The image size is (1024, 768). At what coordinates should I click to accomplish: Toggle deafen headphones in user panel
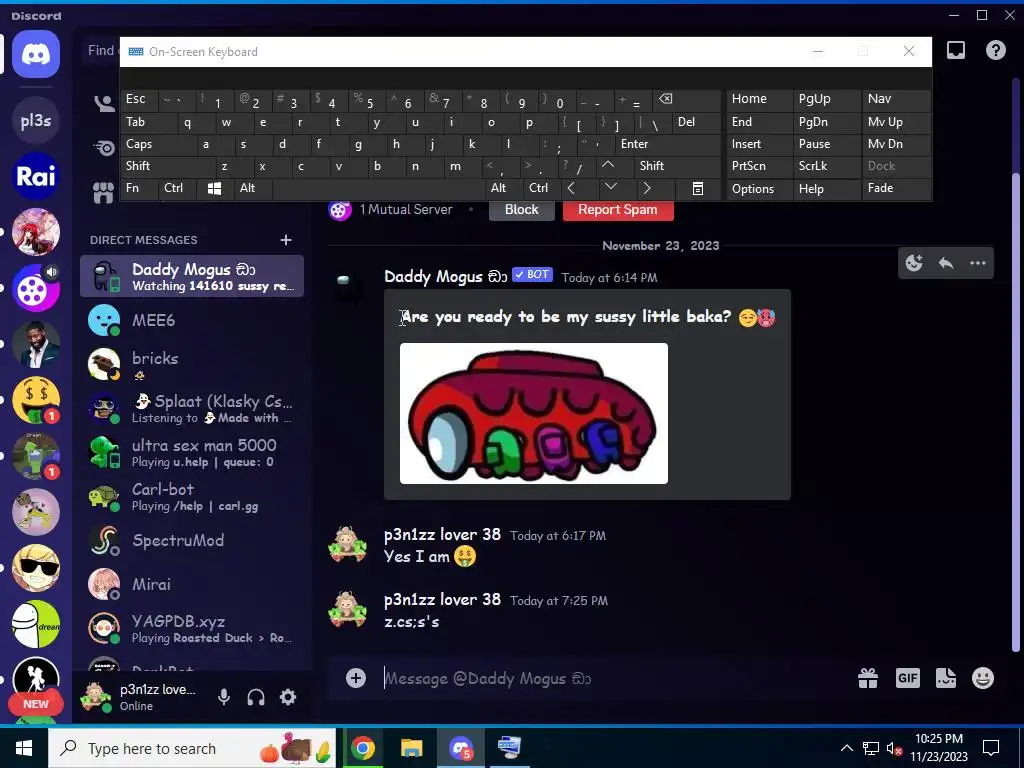(256, 697)
